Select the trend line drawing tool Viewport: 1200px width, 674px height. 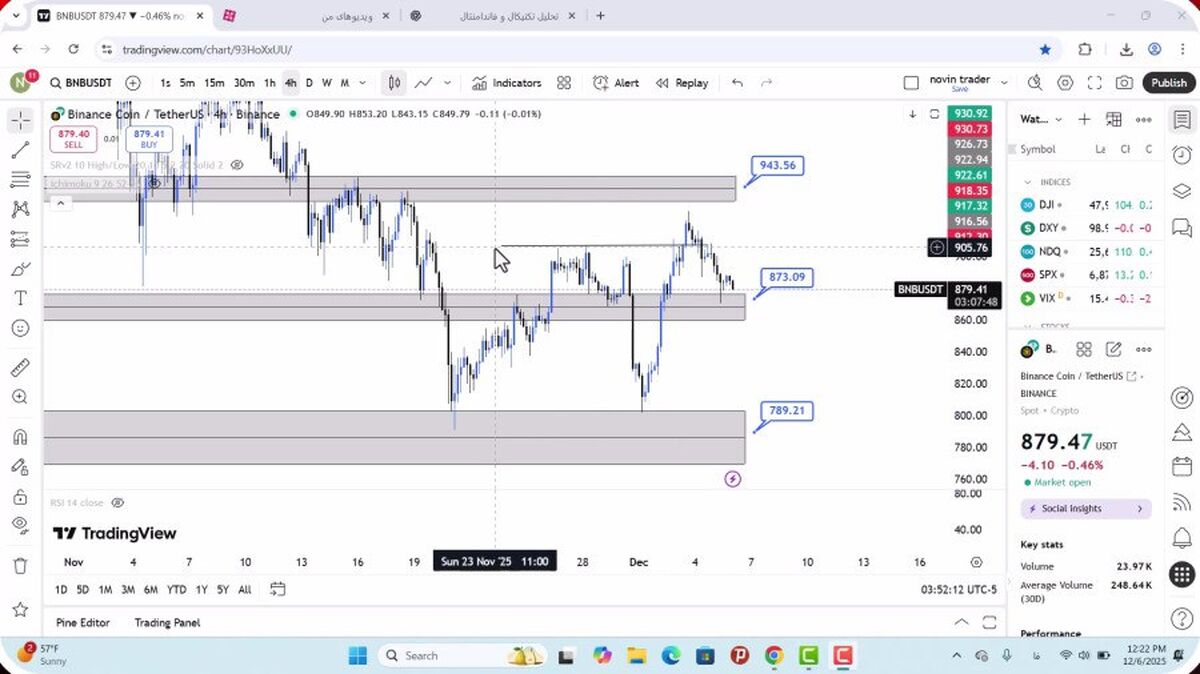click(x=20, y=150)
